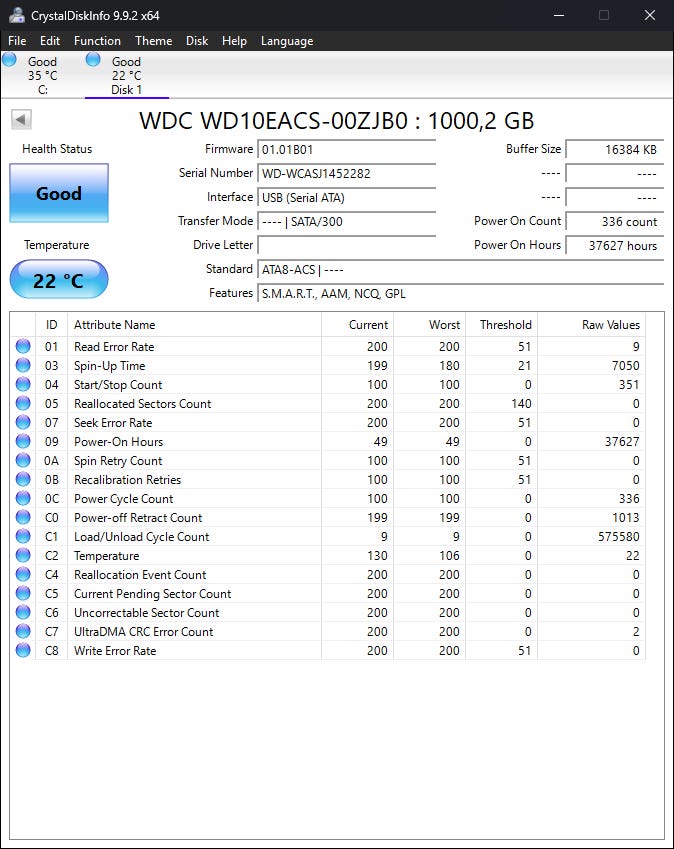The image size is (674, 849).
Task: Open the Disk menu
Action: [197, 41]
